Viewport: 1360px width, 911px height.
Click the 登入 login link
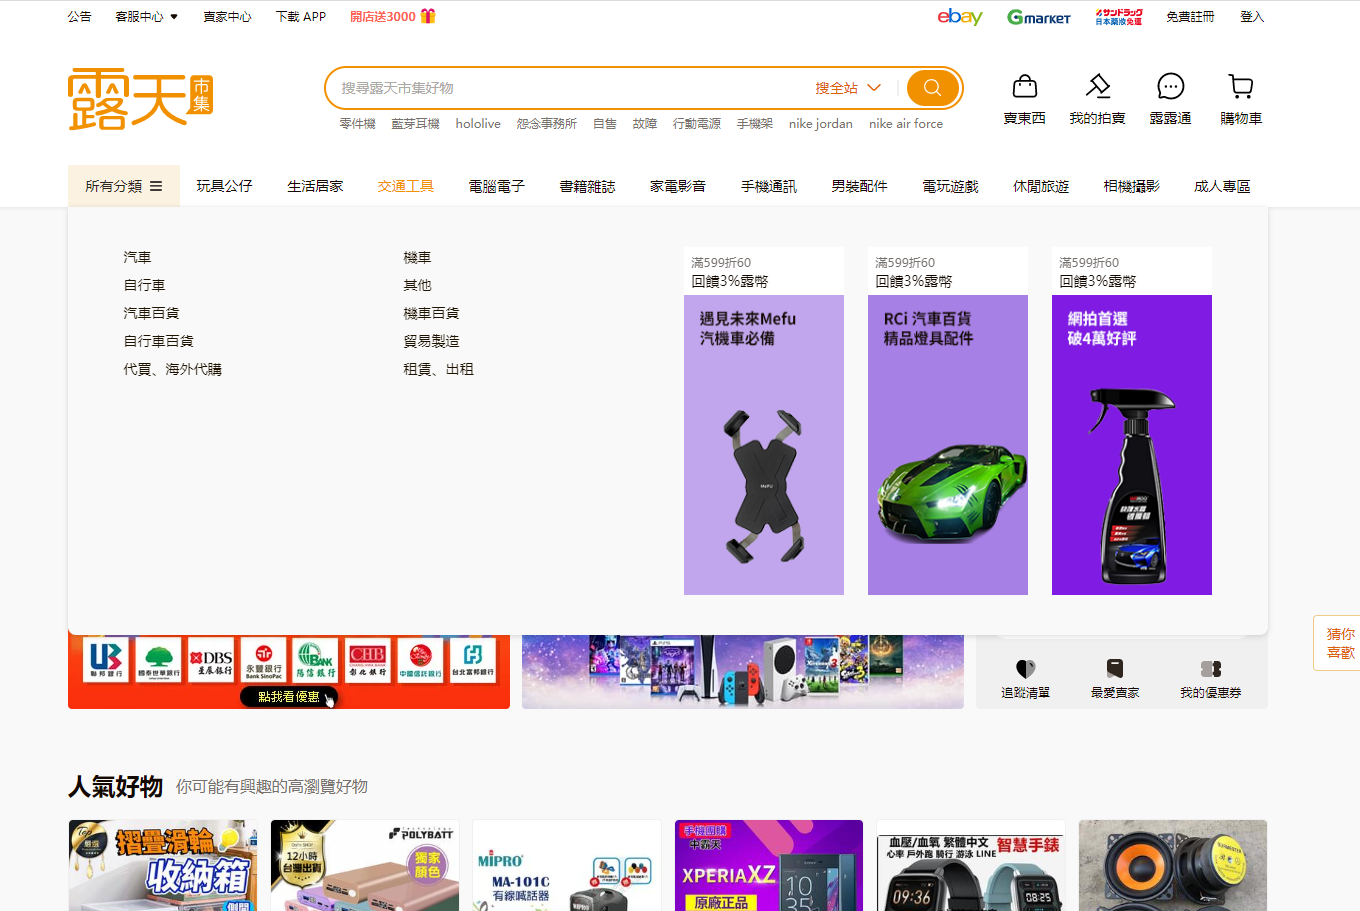click(1252, 17)
